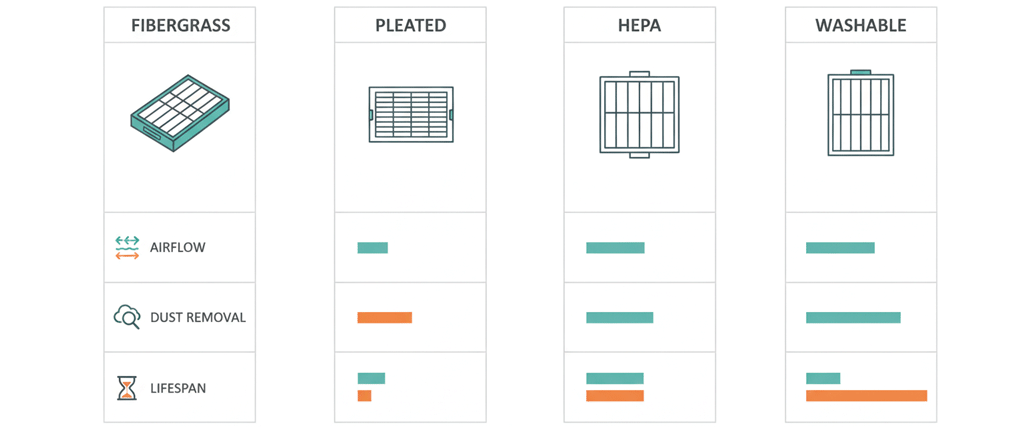Viewport: 1021px width, 427px height.
Task: Click the Airflow arrows icon
Action: (127, 248)
